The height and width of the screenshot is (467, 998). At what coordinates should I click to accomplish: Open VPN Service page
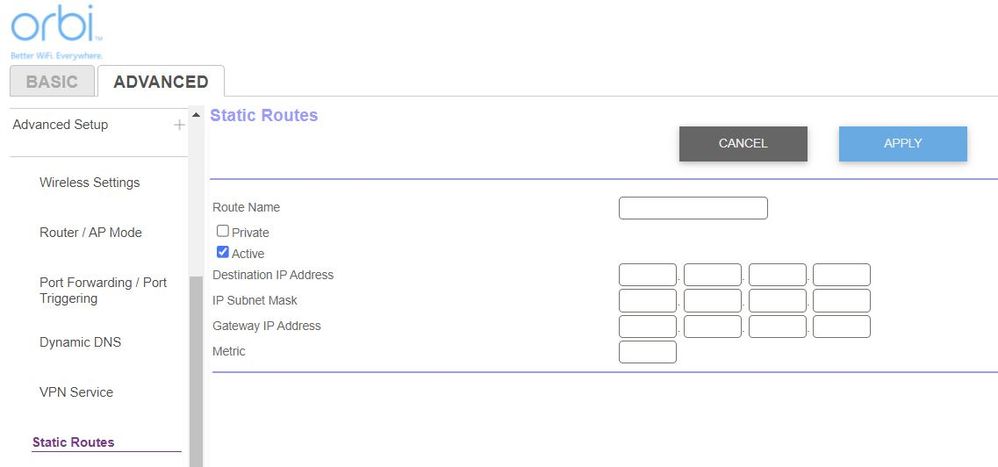coord(76,393)
